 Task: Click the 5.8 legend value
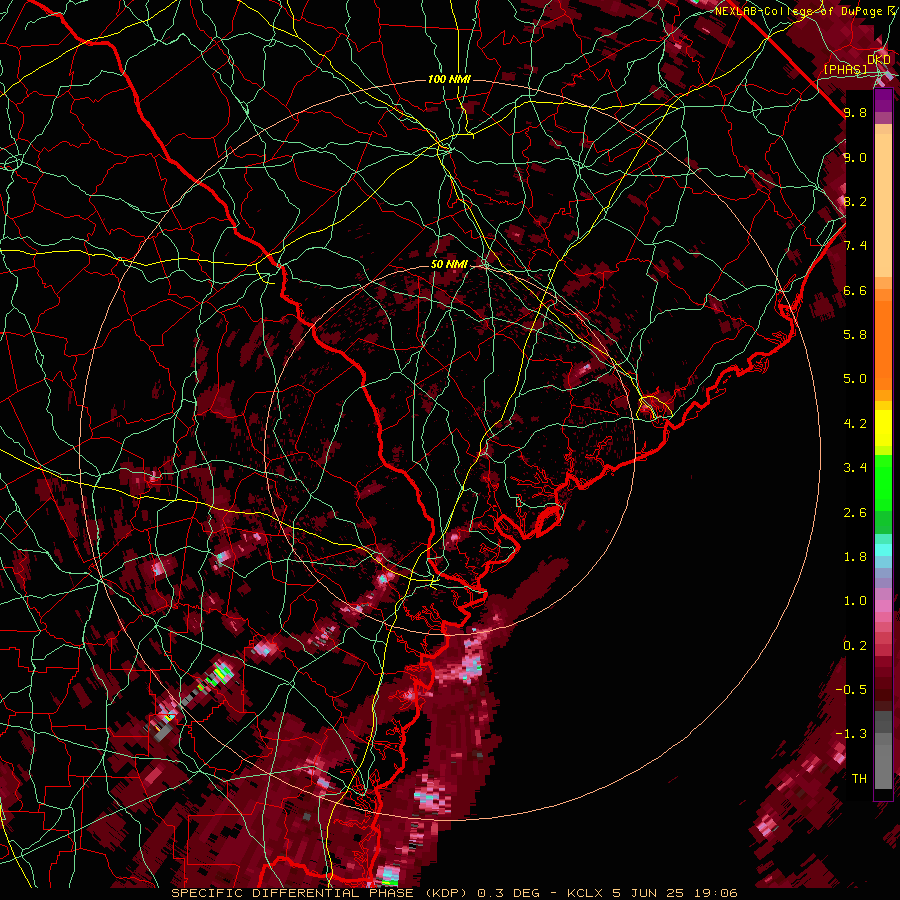855,335
